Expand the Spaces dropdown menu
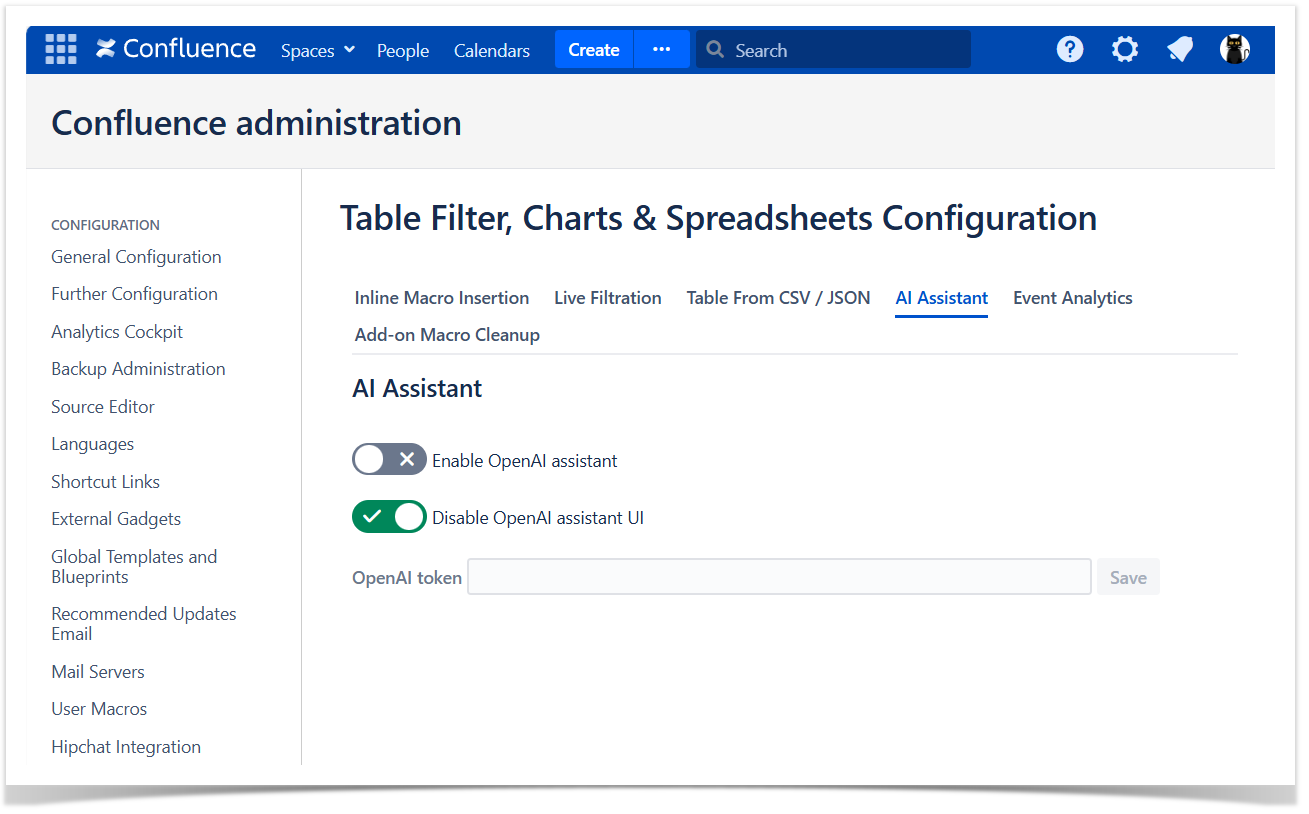Image resolution: width=1309 pixels, height=814 pixels. [x=318, y=50]
